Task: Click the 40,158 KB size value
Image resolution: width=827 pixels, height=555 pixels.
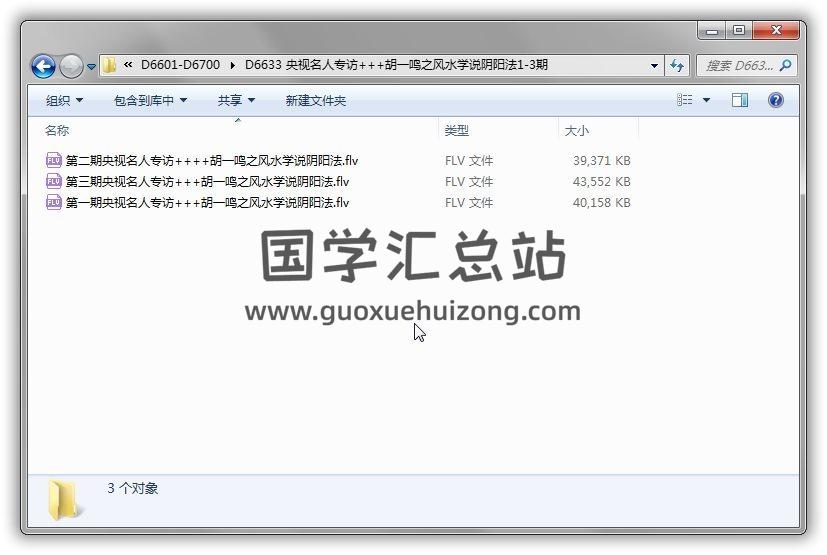Action: coord(601,203)
